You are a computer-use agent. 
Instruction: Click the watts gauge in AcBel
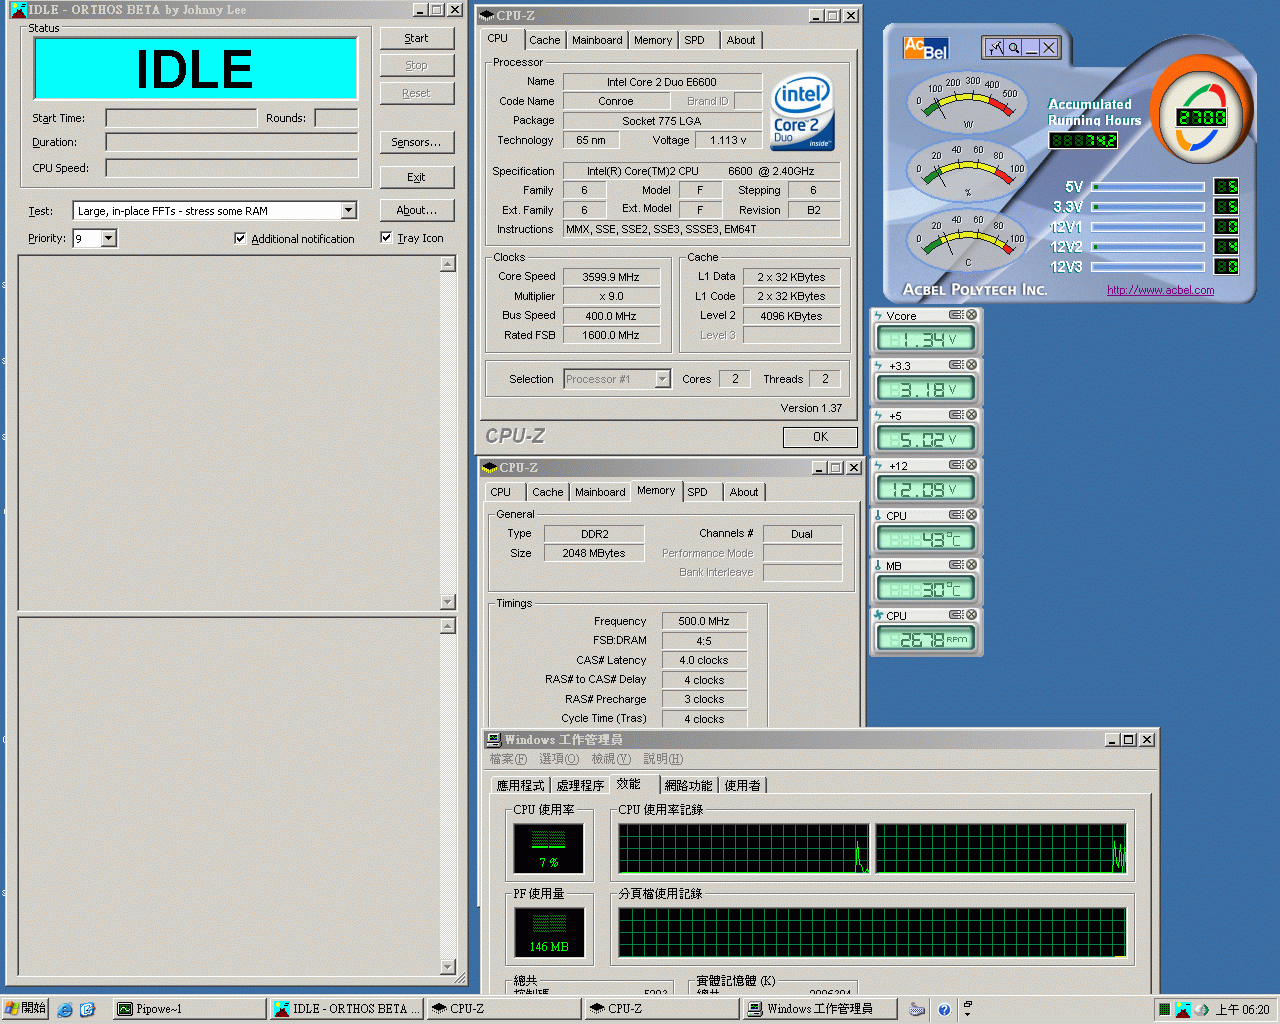967,104
